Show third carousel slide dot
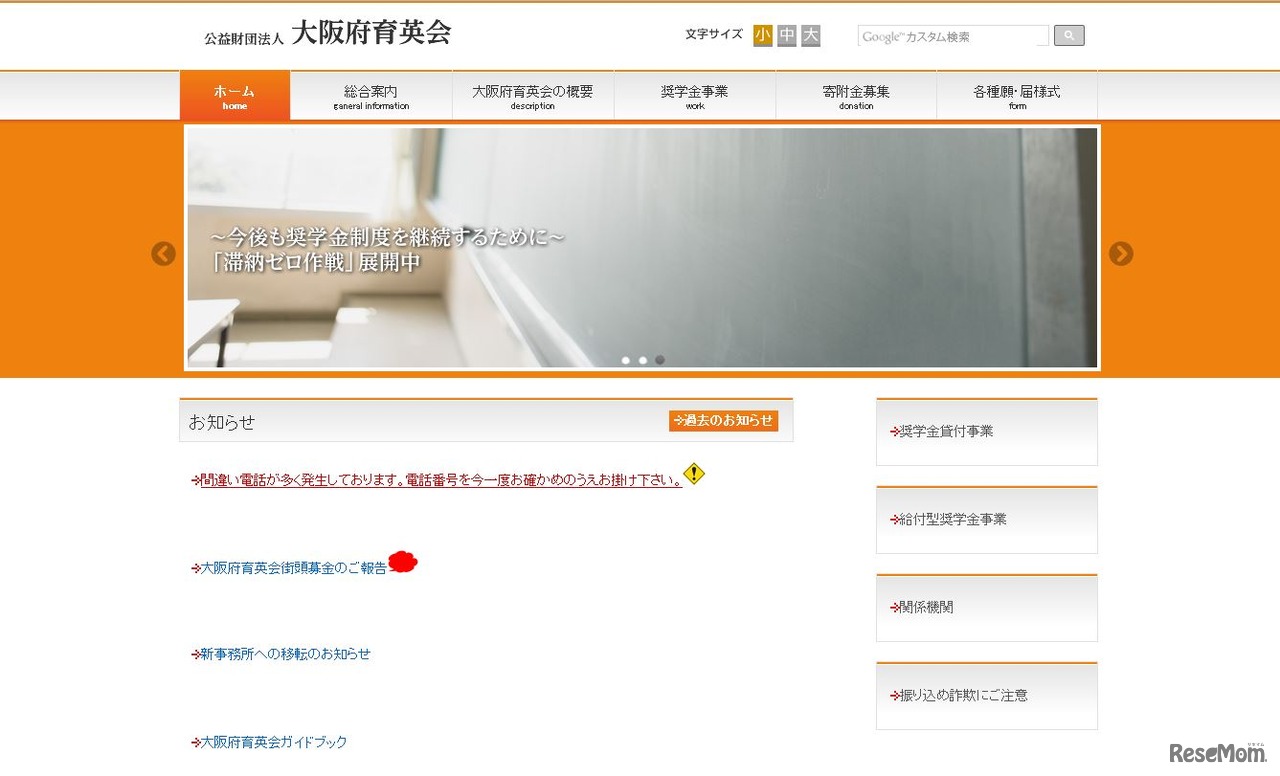 tap(660, 360)
